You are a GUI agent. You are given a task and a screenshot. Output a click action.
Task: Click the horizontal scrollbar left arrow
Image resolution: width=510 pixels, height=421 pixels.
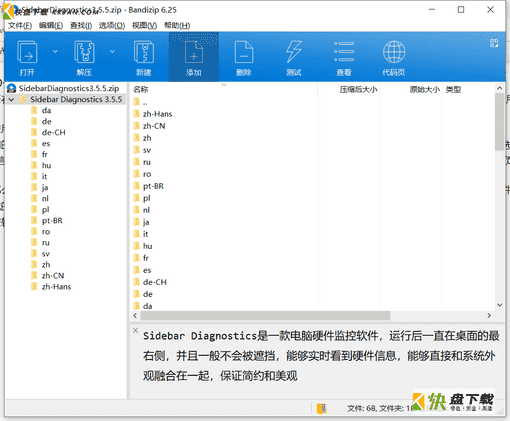[x=135, y=315]
